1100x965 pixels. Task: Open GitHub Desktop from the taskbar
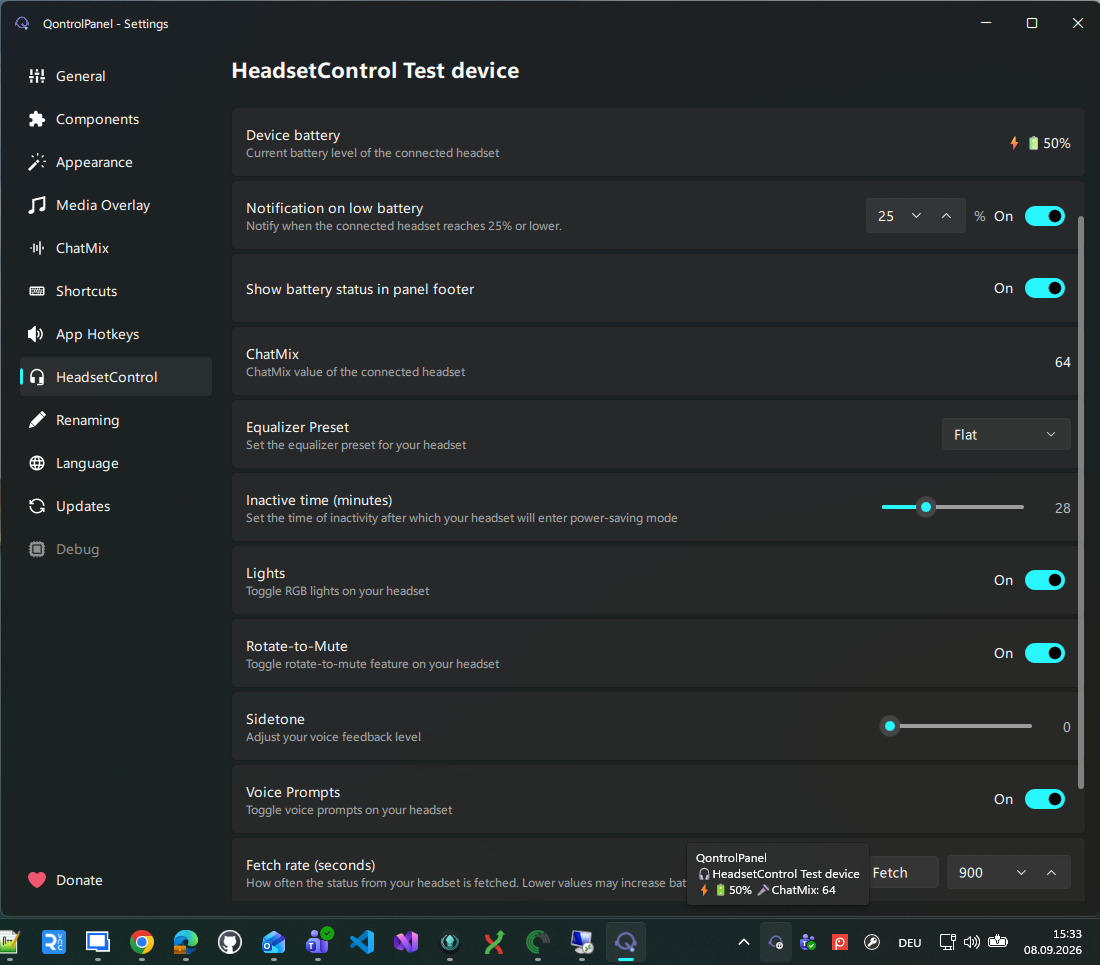(230, 942)
